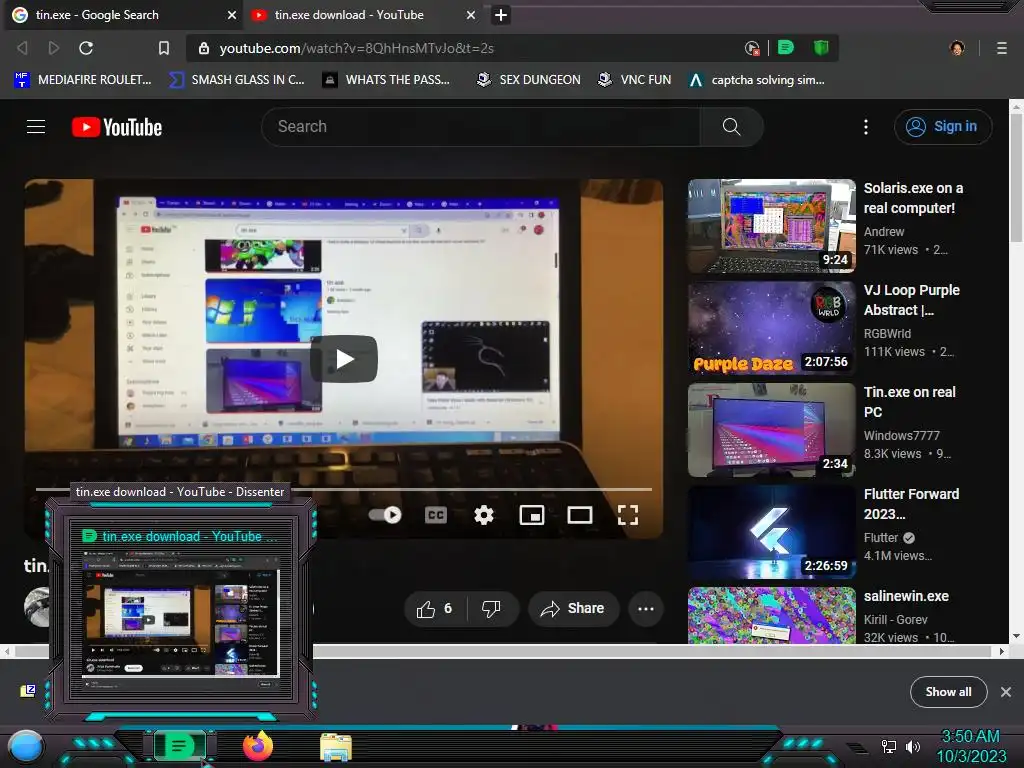This screenshot has width=1024, height=768.
Task: Toggle closed captions CC button
Action: (x=436, y=515)
